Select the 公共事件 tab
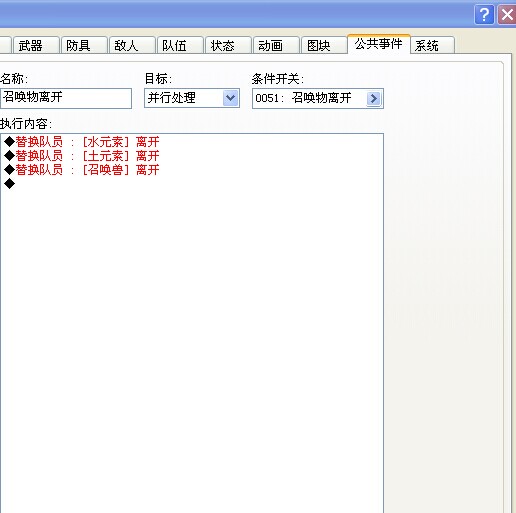 (x=379, y=44)
